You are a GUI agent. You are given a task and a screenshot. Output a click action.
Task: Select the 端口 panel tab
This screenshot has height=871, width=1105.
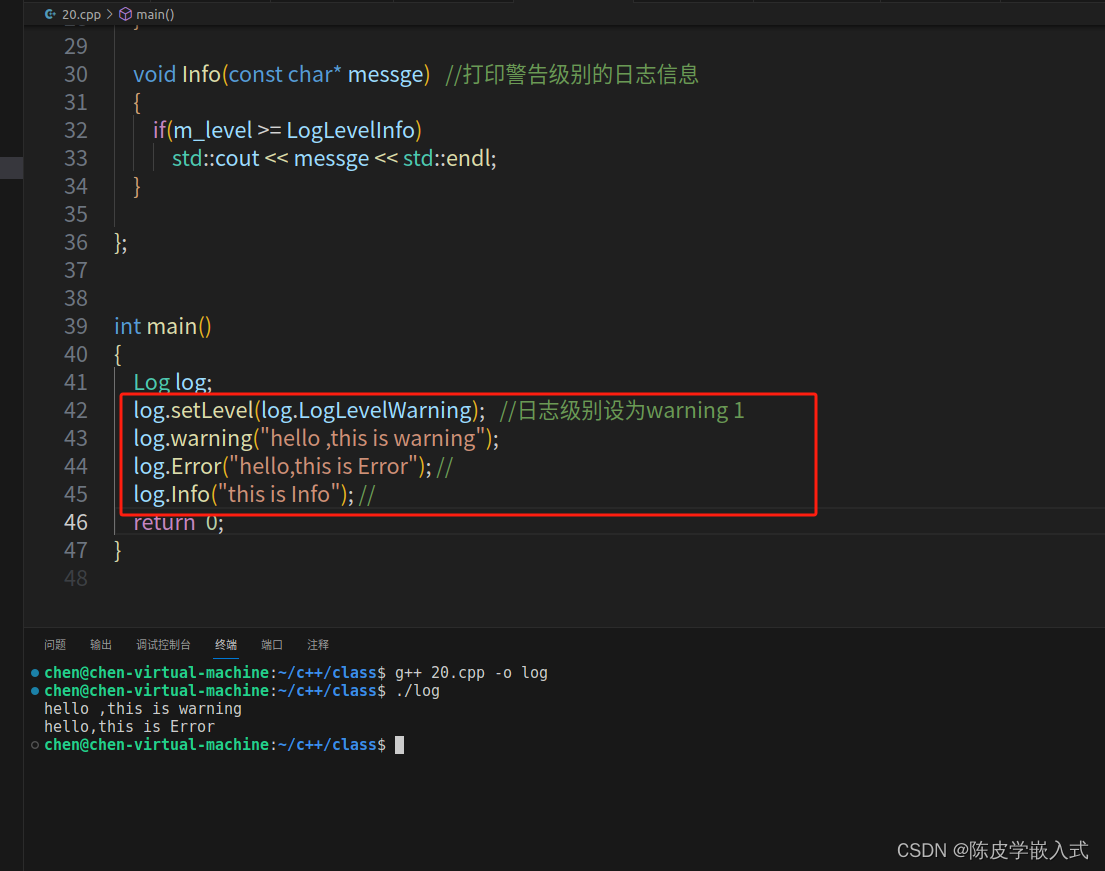tap(271, 645)
